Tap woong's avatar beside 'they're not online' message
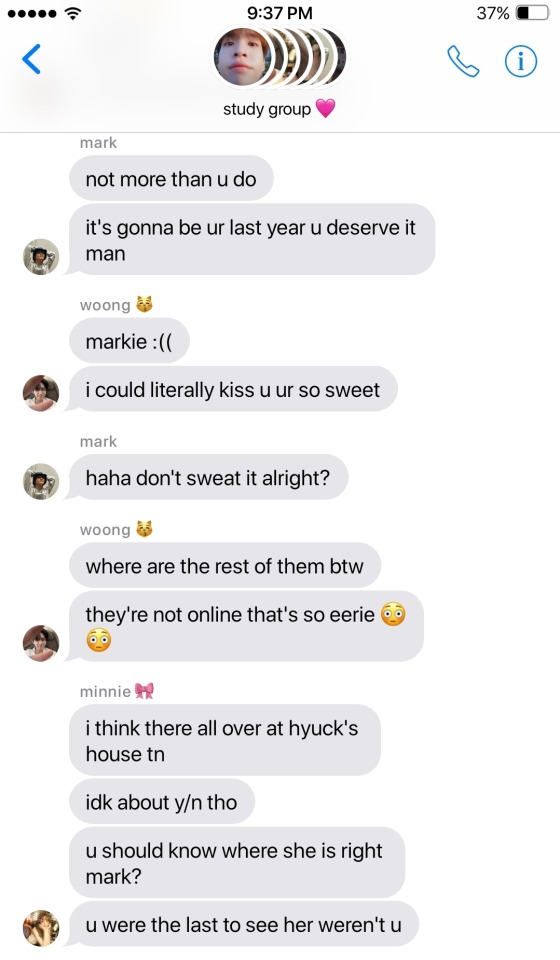 click(41, 643)
